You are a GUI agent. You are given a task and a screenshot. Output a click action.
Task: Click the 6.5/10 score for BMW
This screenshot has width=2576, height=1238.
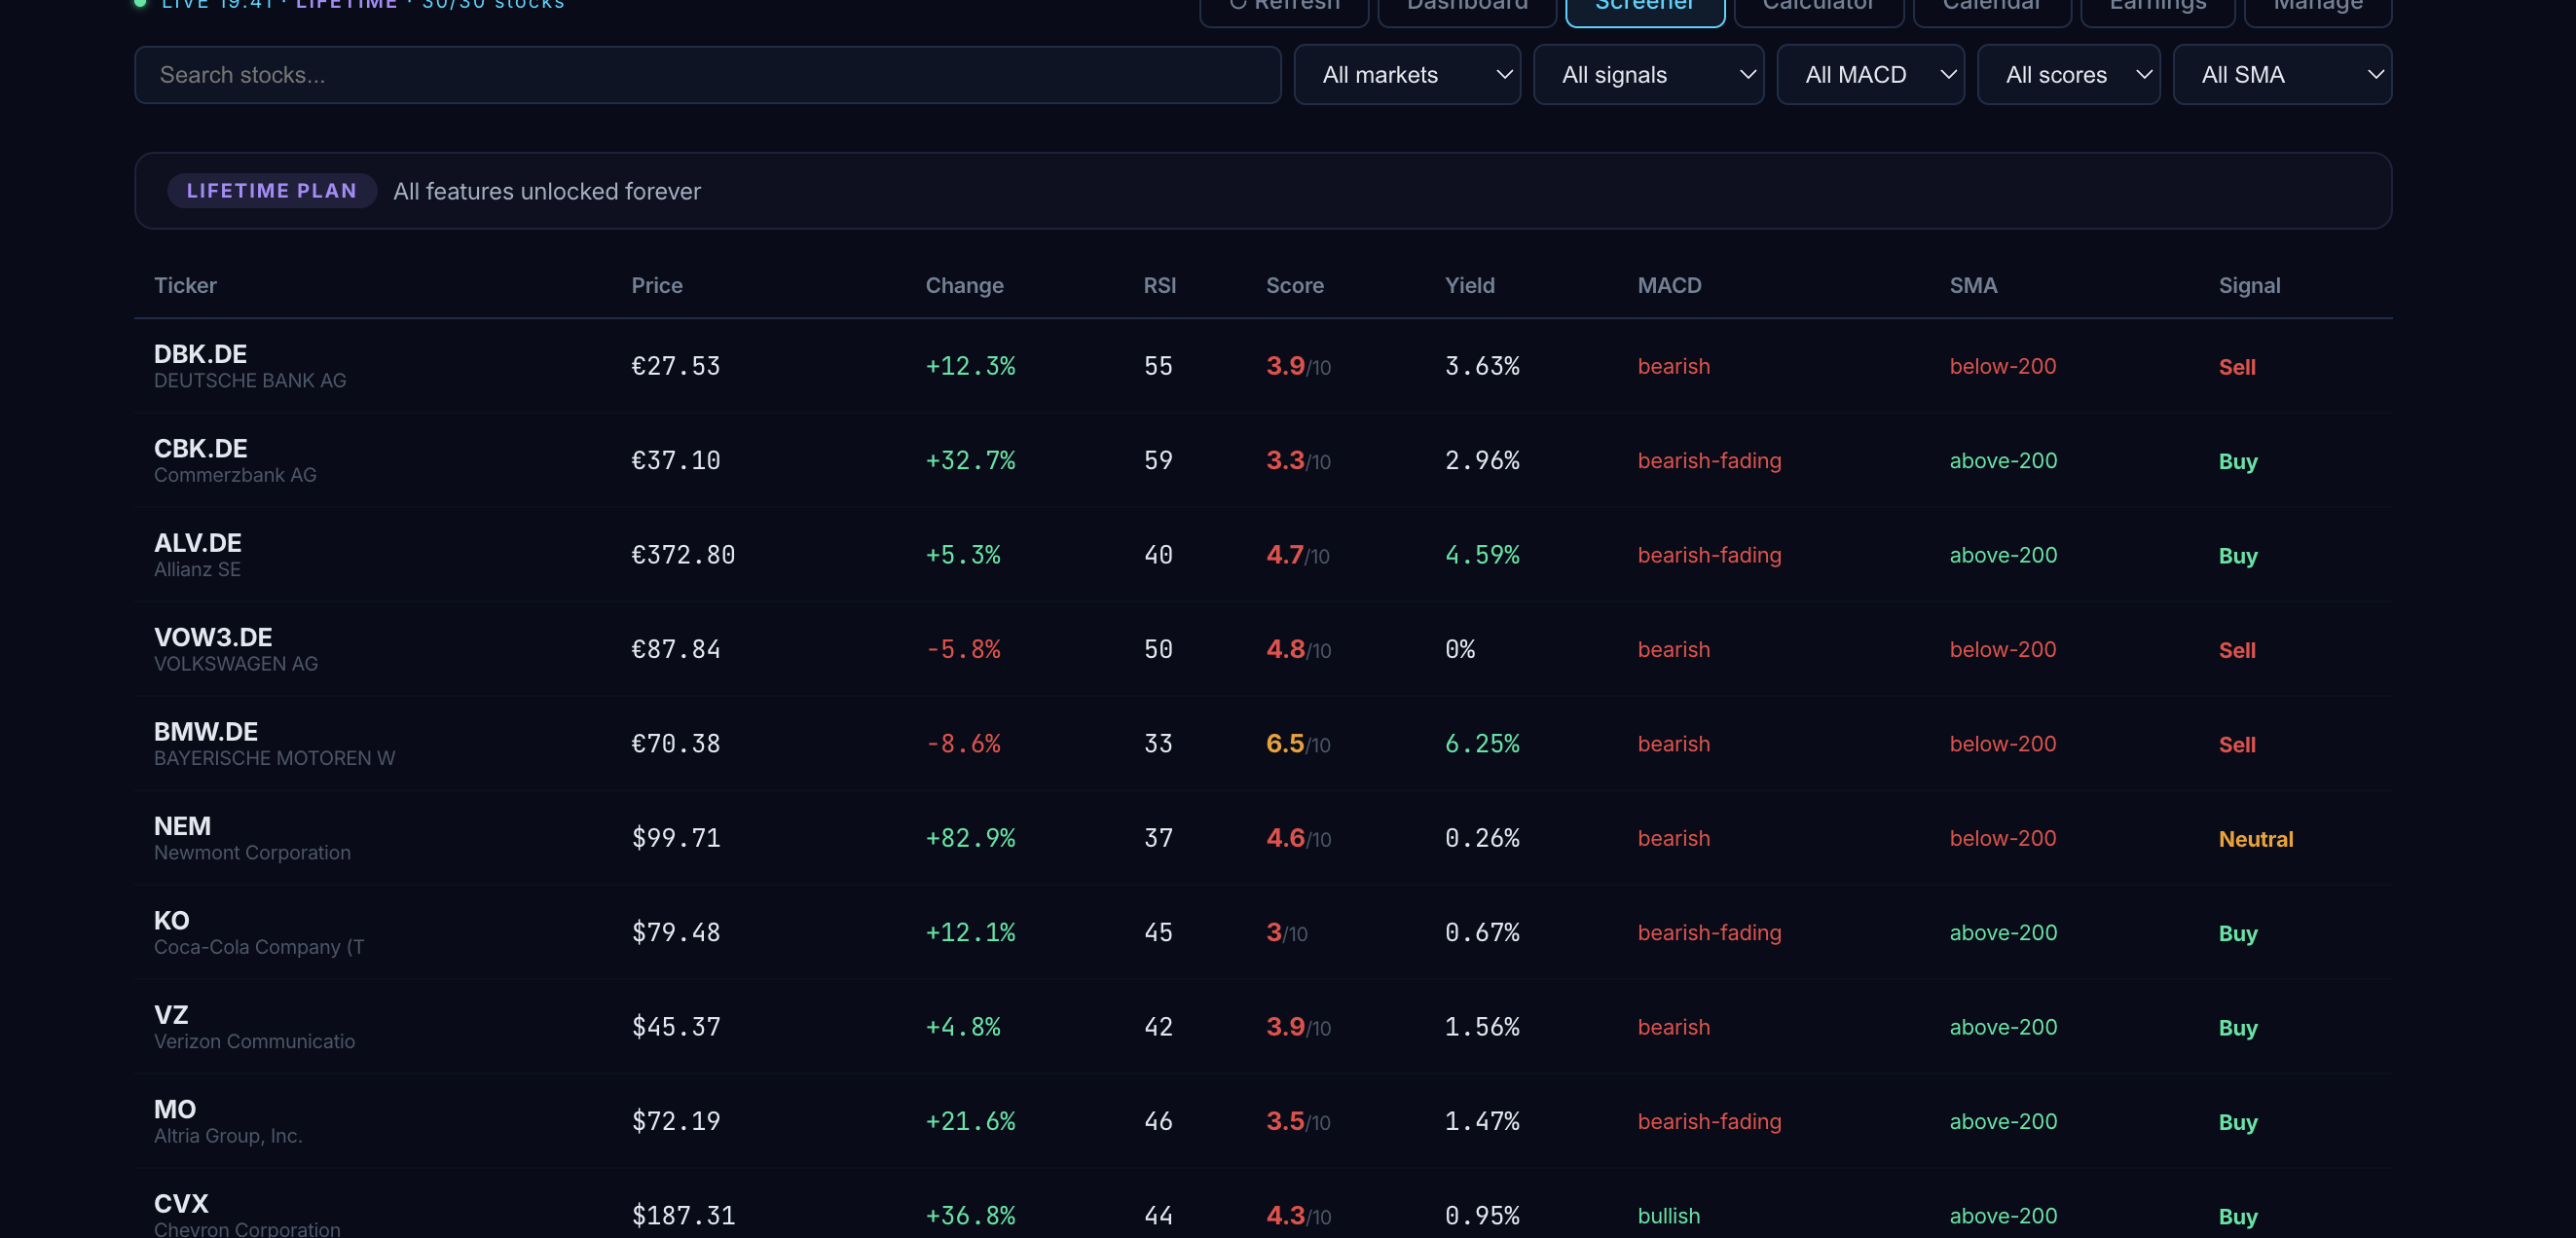(1297, 744)
